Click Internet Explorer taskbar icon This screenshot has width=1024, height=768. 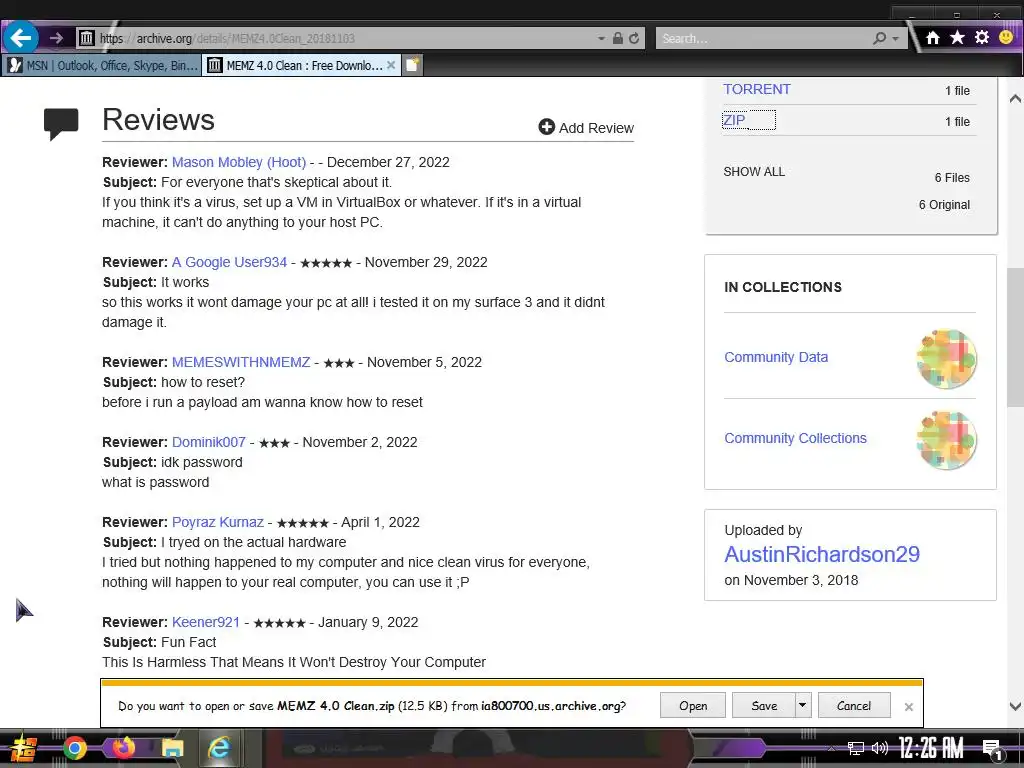219,748
